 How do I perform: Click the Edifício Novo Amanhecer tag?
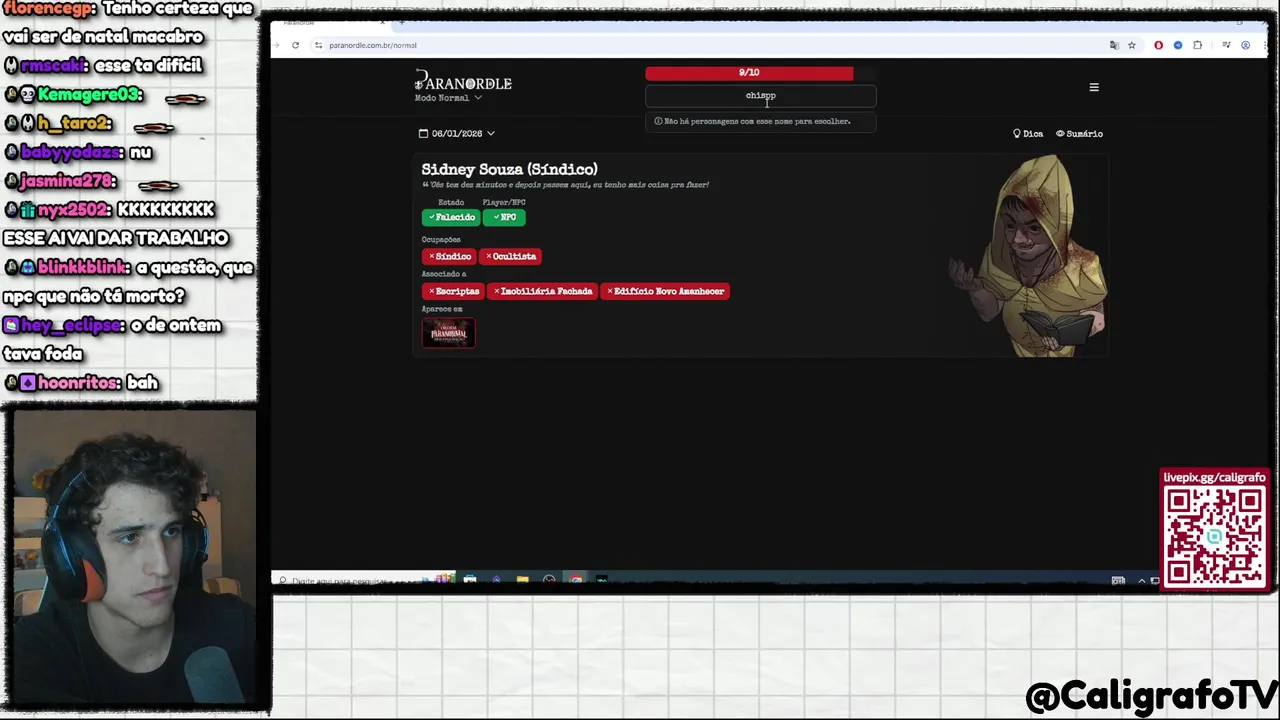[x=666, y=291]
